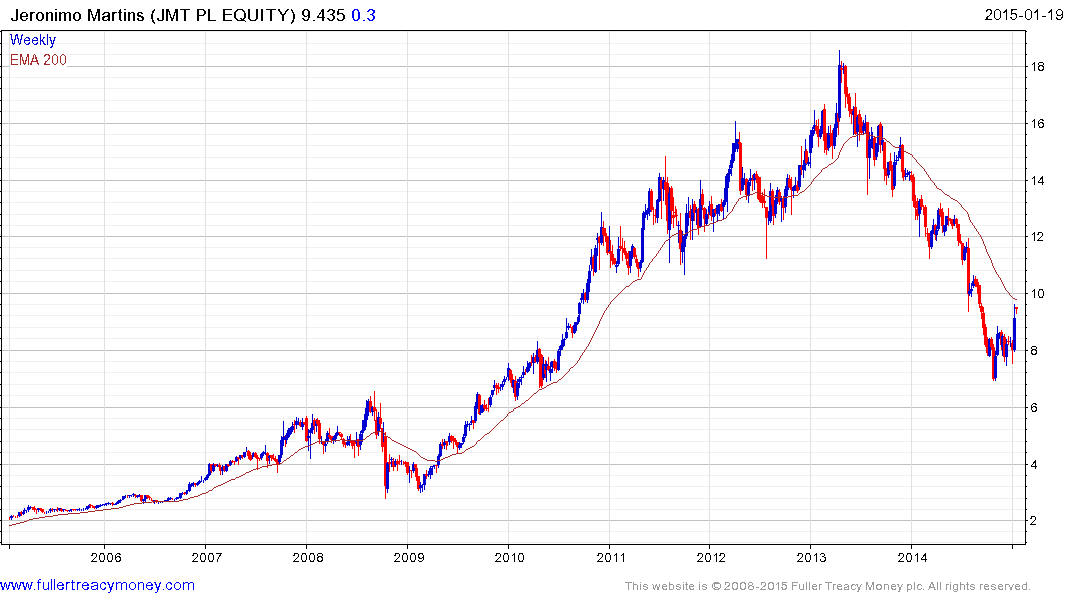Image resolution: width=1075 pixels, height=600 pixels.
Task: Click the 2008 year axis label
Action: tap(308, 557)
